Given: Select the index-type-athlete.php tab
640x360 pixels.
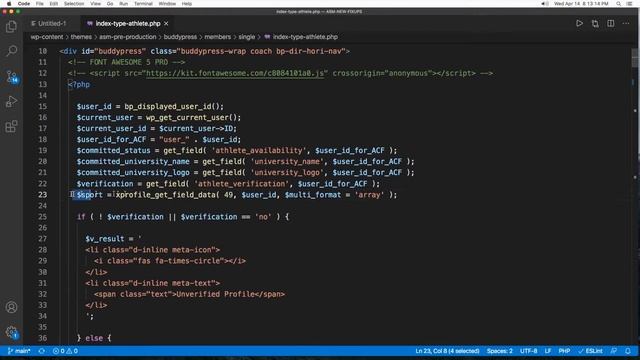Looking at the screenshot, I should click(127, 24).
